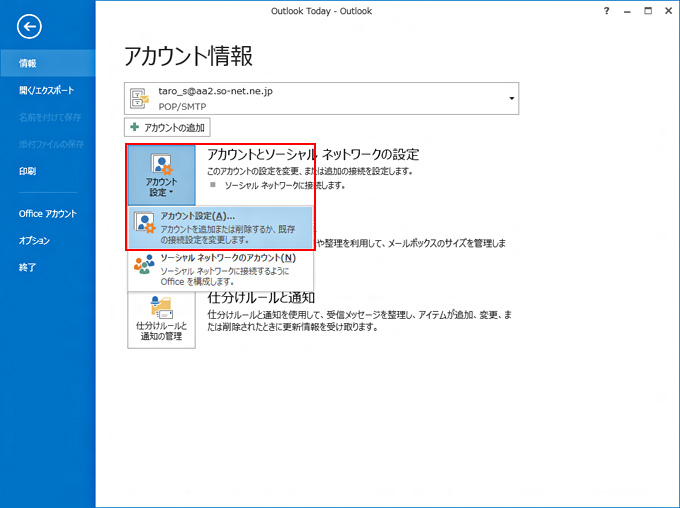The width and height of the screenshot is (680, 508).
Task: Click 終了 to exit Outlook
Action: [x=28, y=267]
